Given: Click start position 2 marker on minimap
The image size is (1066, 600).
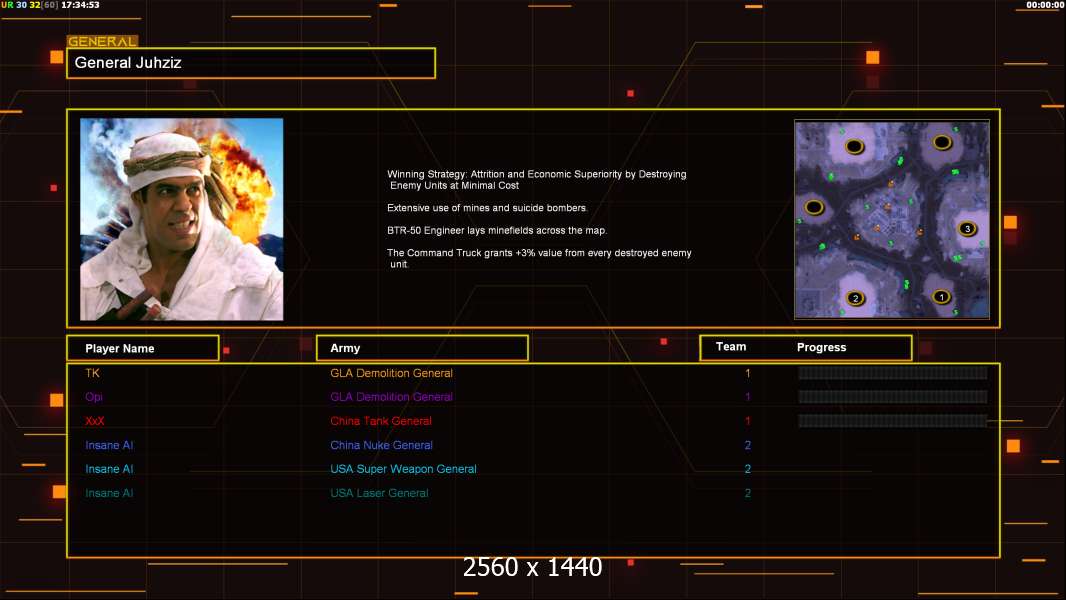Looking at the screenshot, I should coord(856,298).
